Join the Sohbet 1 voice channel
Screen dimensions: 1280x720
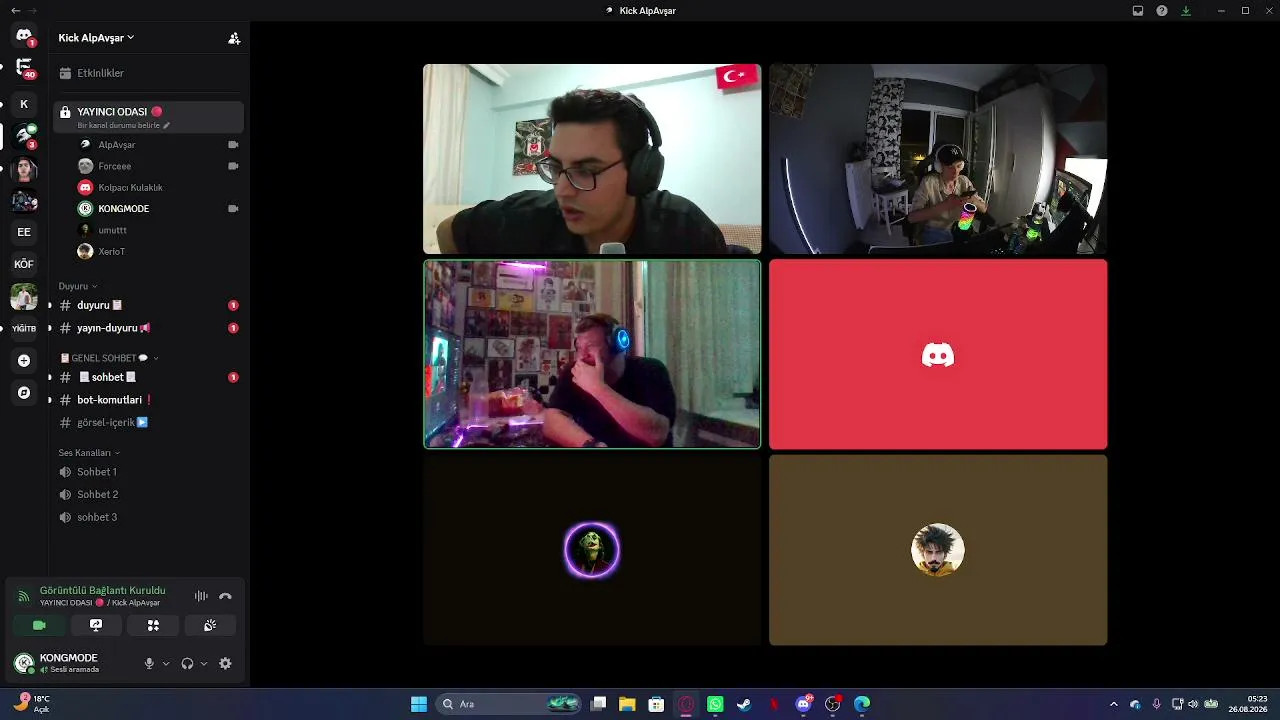[148, 472]
